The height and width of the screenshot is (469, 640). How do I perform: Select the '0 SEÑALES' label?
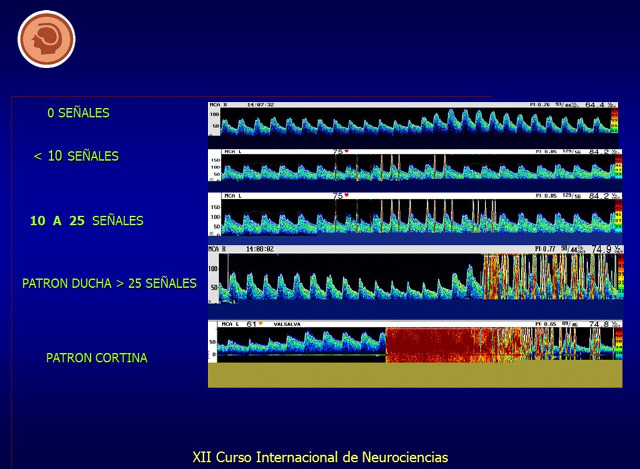pos(78,113)
